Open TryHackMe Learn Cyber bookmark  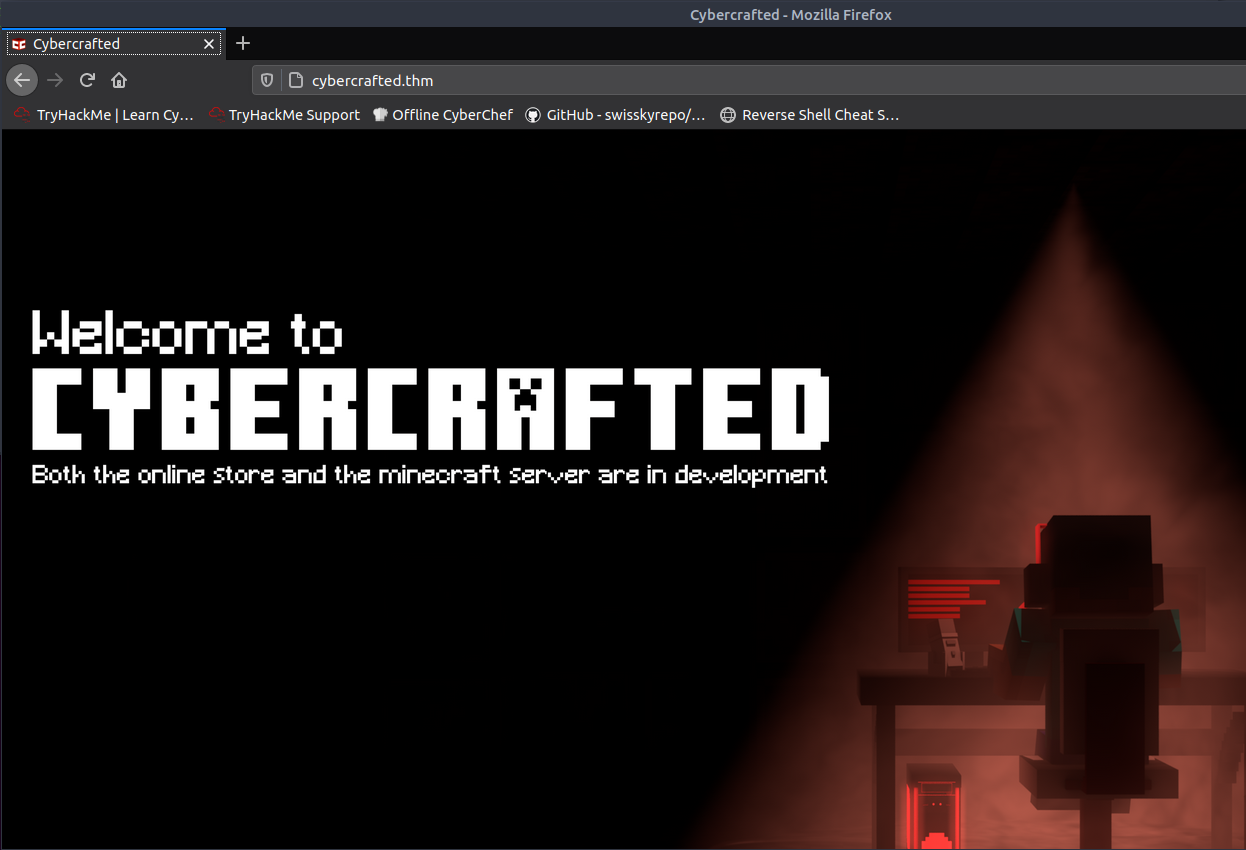pos(104,115)
